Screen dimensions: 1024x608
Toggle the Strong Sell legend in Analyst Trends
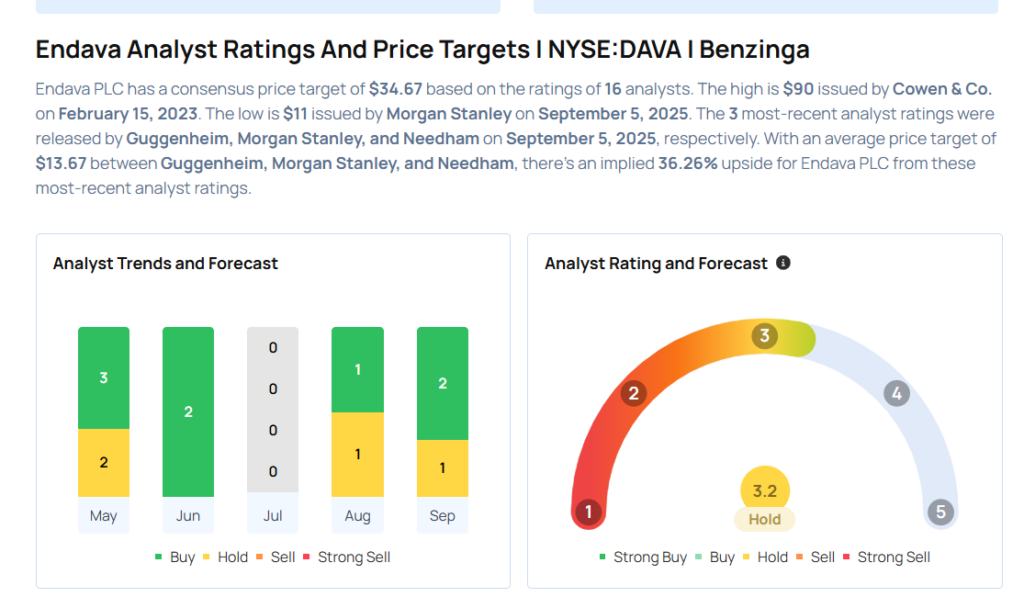346,557
